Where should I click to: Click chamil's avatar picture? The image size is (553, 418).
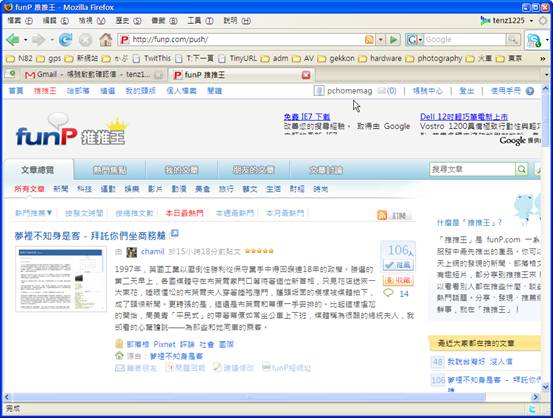tap(132, 252)
